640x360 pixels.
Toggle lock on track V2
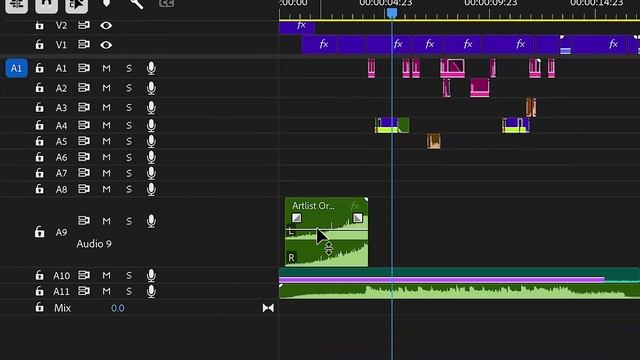point(39,26)
